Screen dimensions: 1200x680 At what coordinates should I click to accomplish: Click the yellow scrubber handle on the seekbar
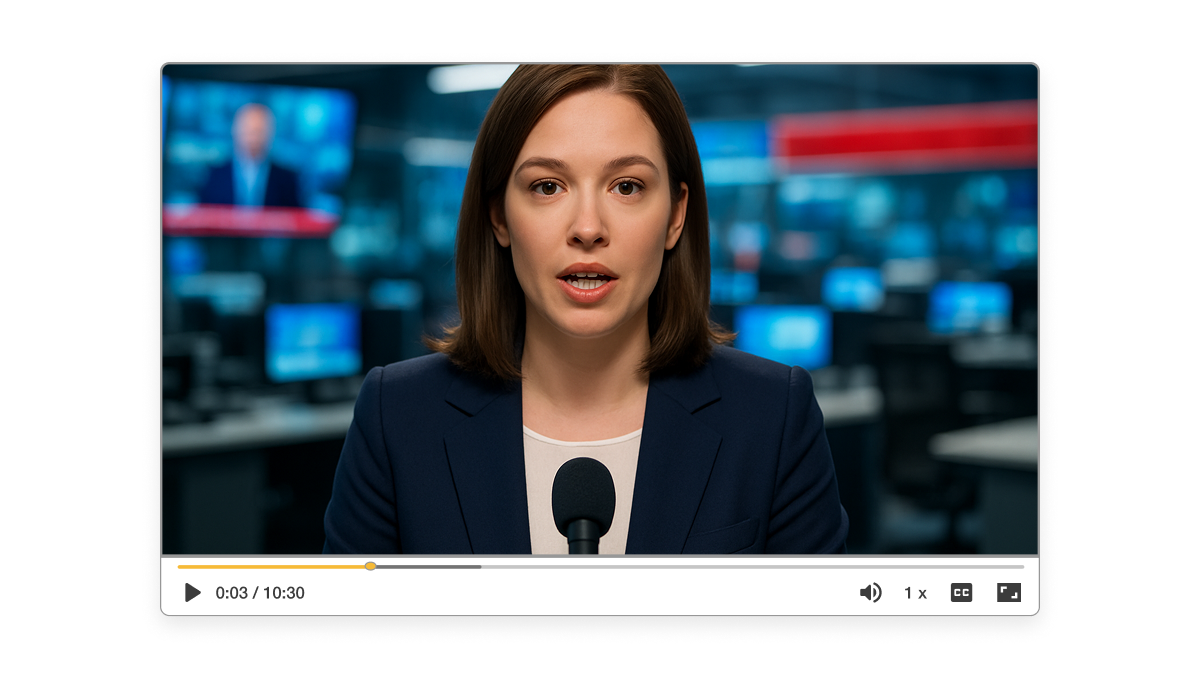click(x=371, y=566)
